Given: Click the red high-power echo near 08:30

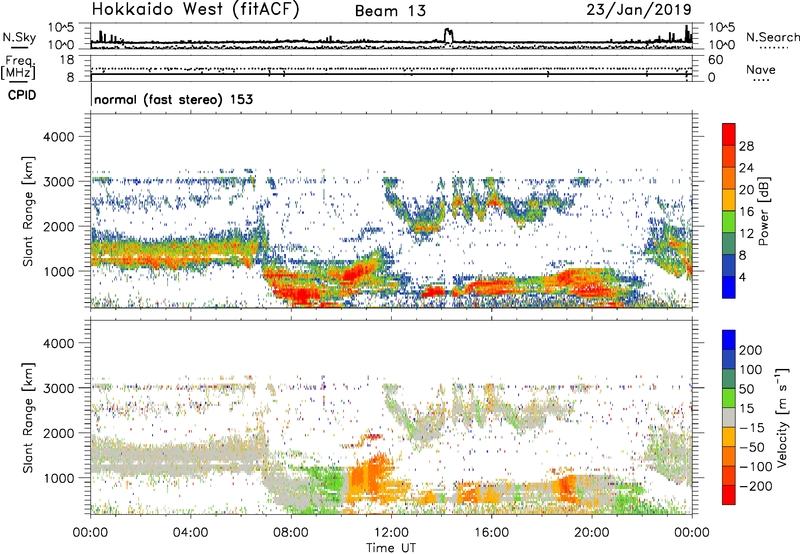Looking at the screenshot, I should click(x=301, y=295).
